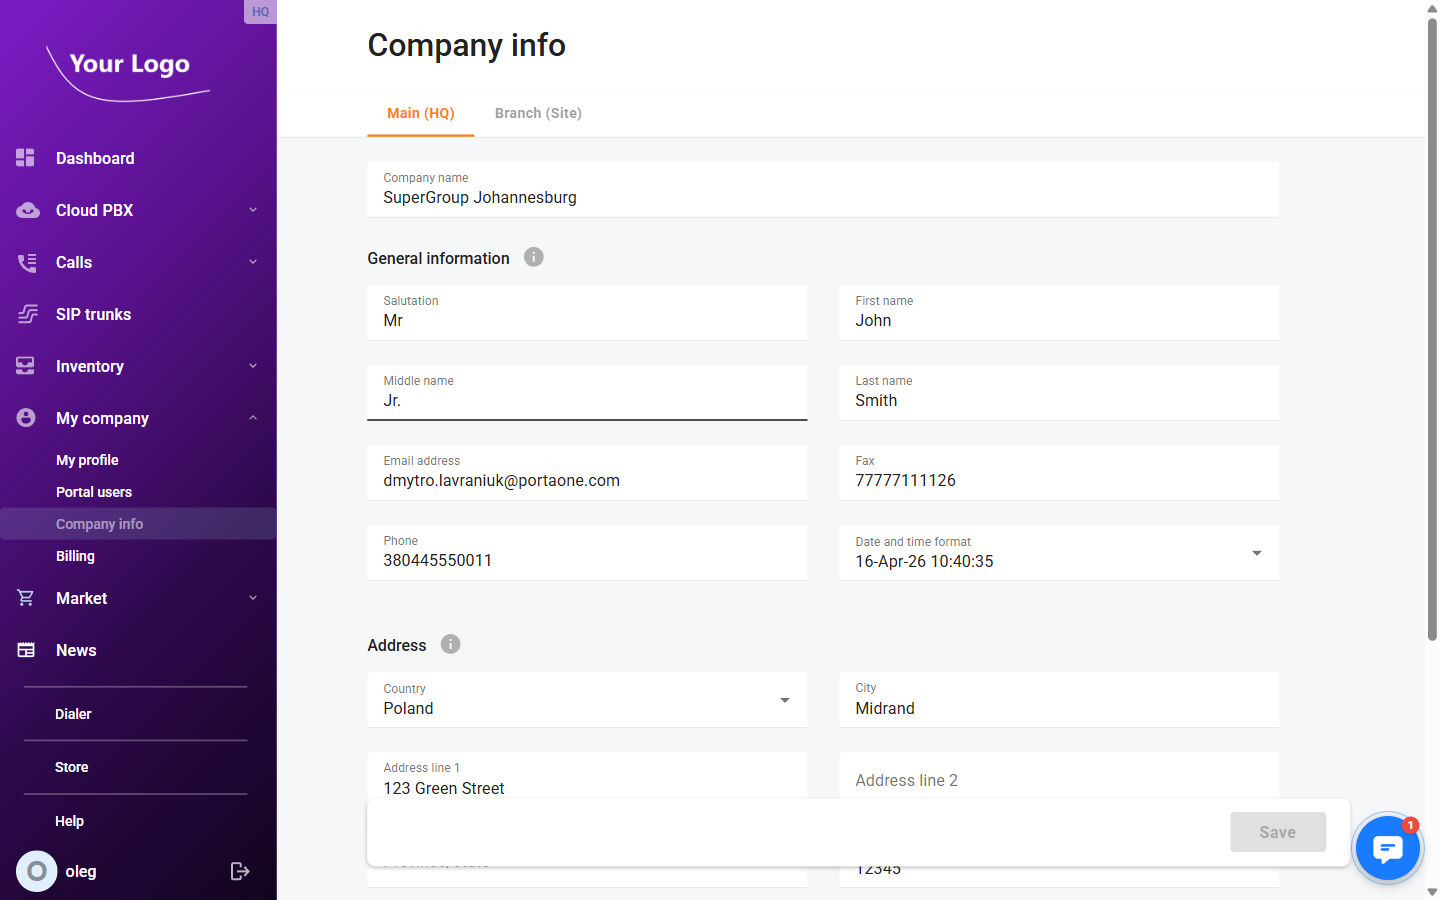Click the info icon beside Address
This screenshot has height=900, width=1440.
coord(450,644)
